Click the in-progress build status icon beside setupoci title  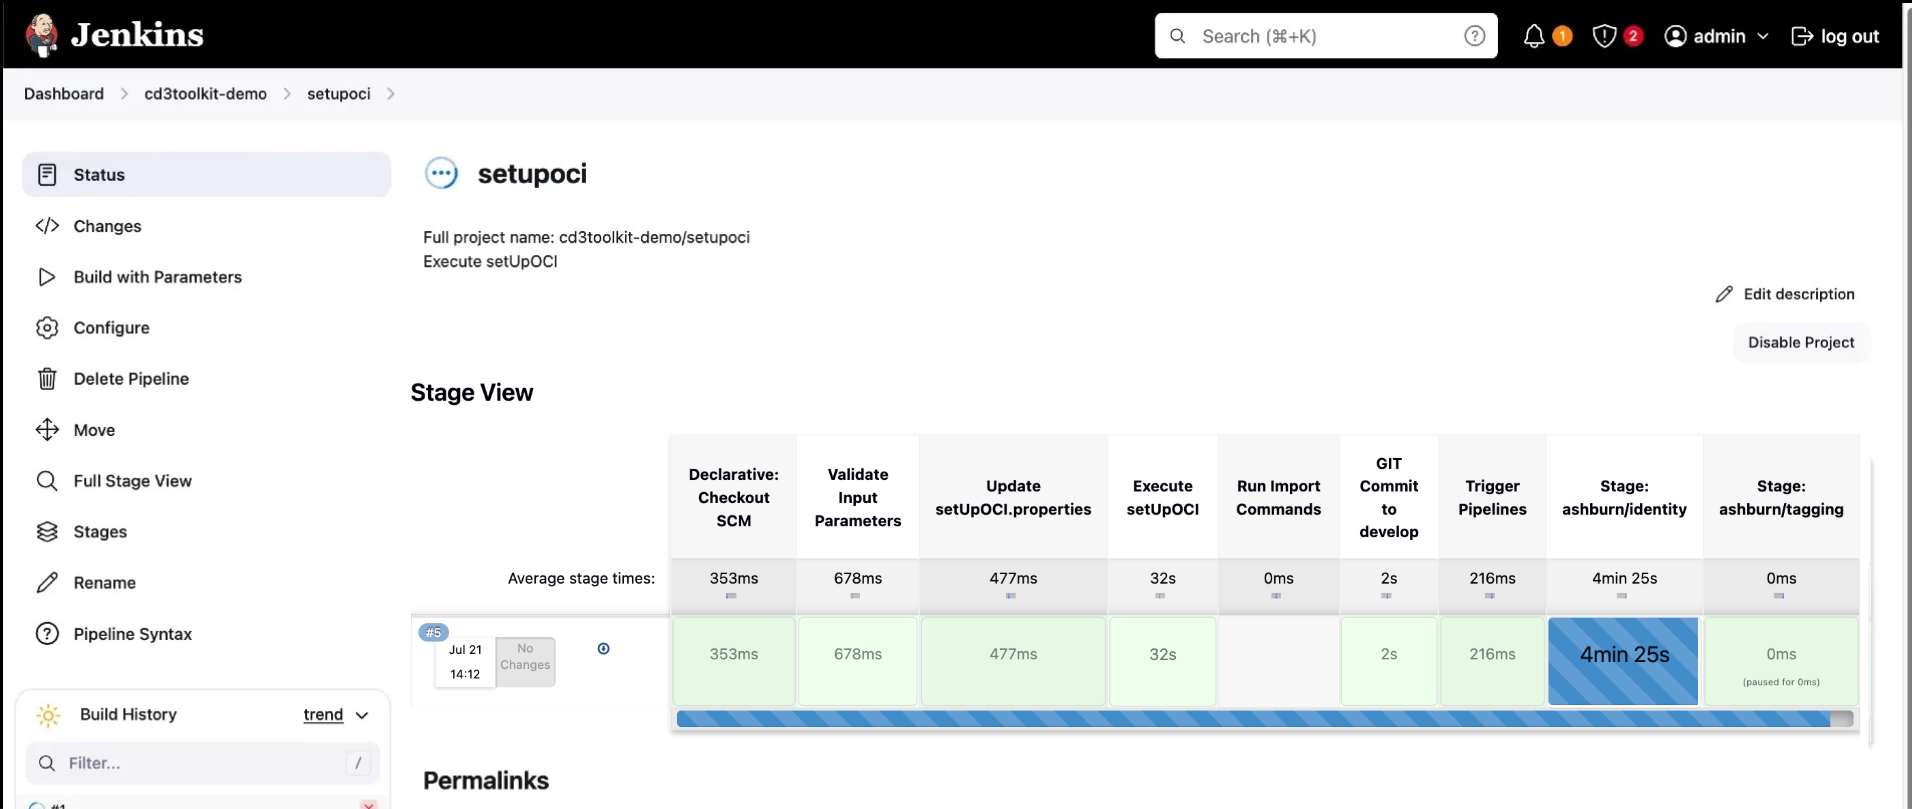click(441, 173)
